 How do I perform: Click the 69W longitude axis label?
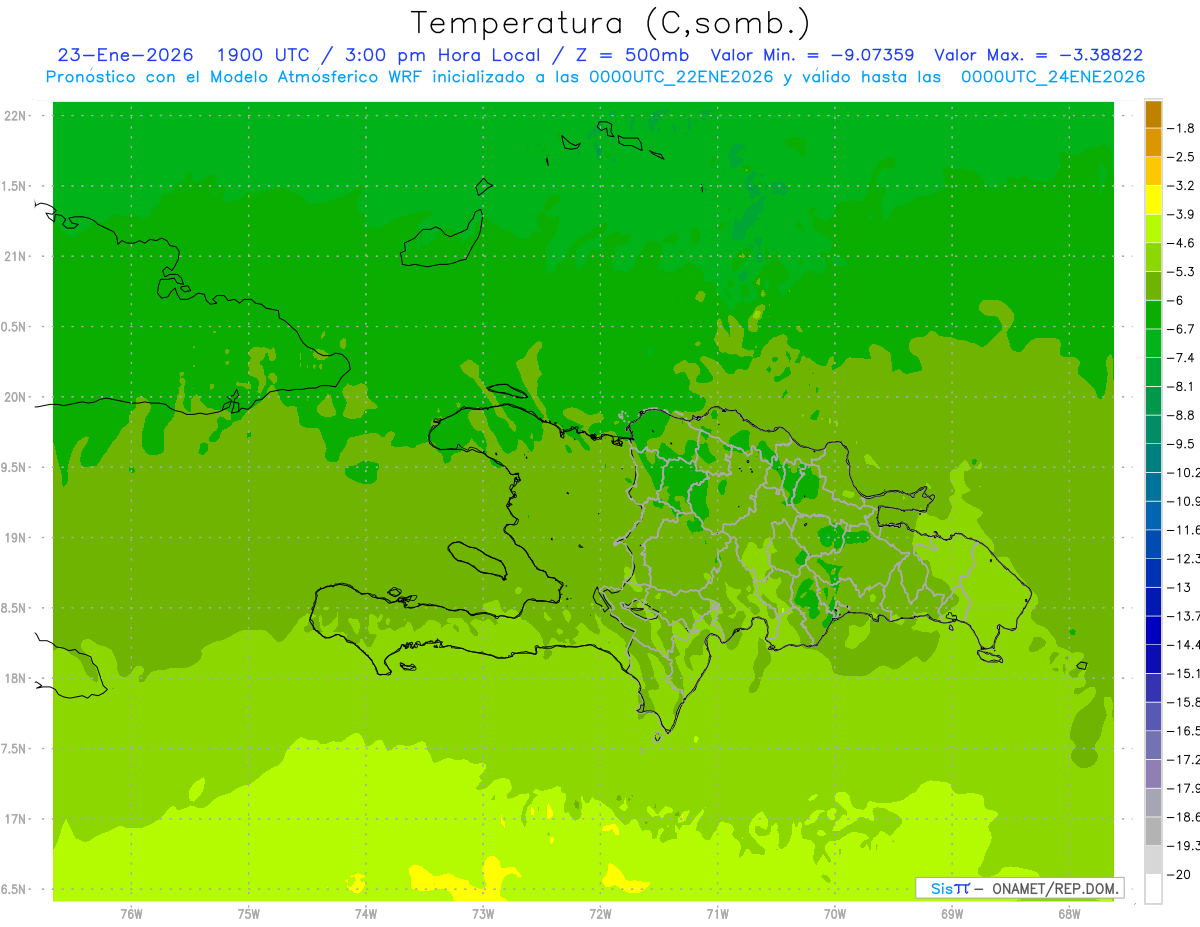click(952, 914)
